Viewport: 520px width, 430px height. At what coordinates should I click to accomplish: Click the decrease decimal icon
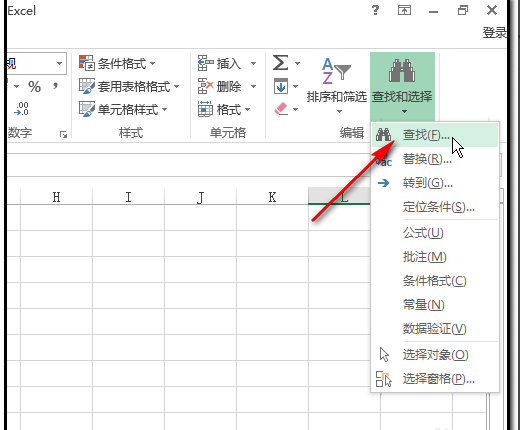click(x=22, y=109)
